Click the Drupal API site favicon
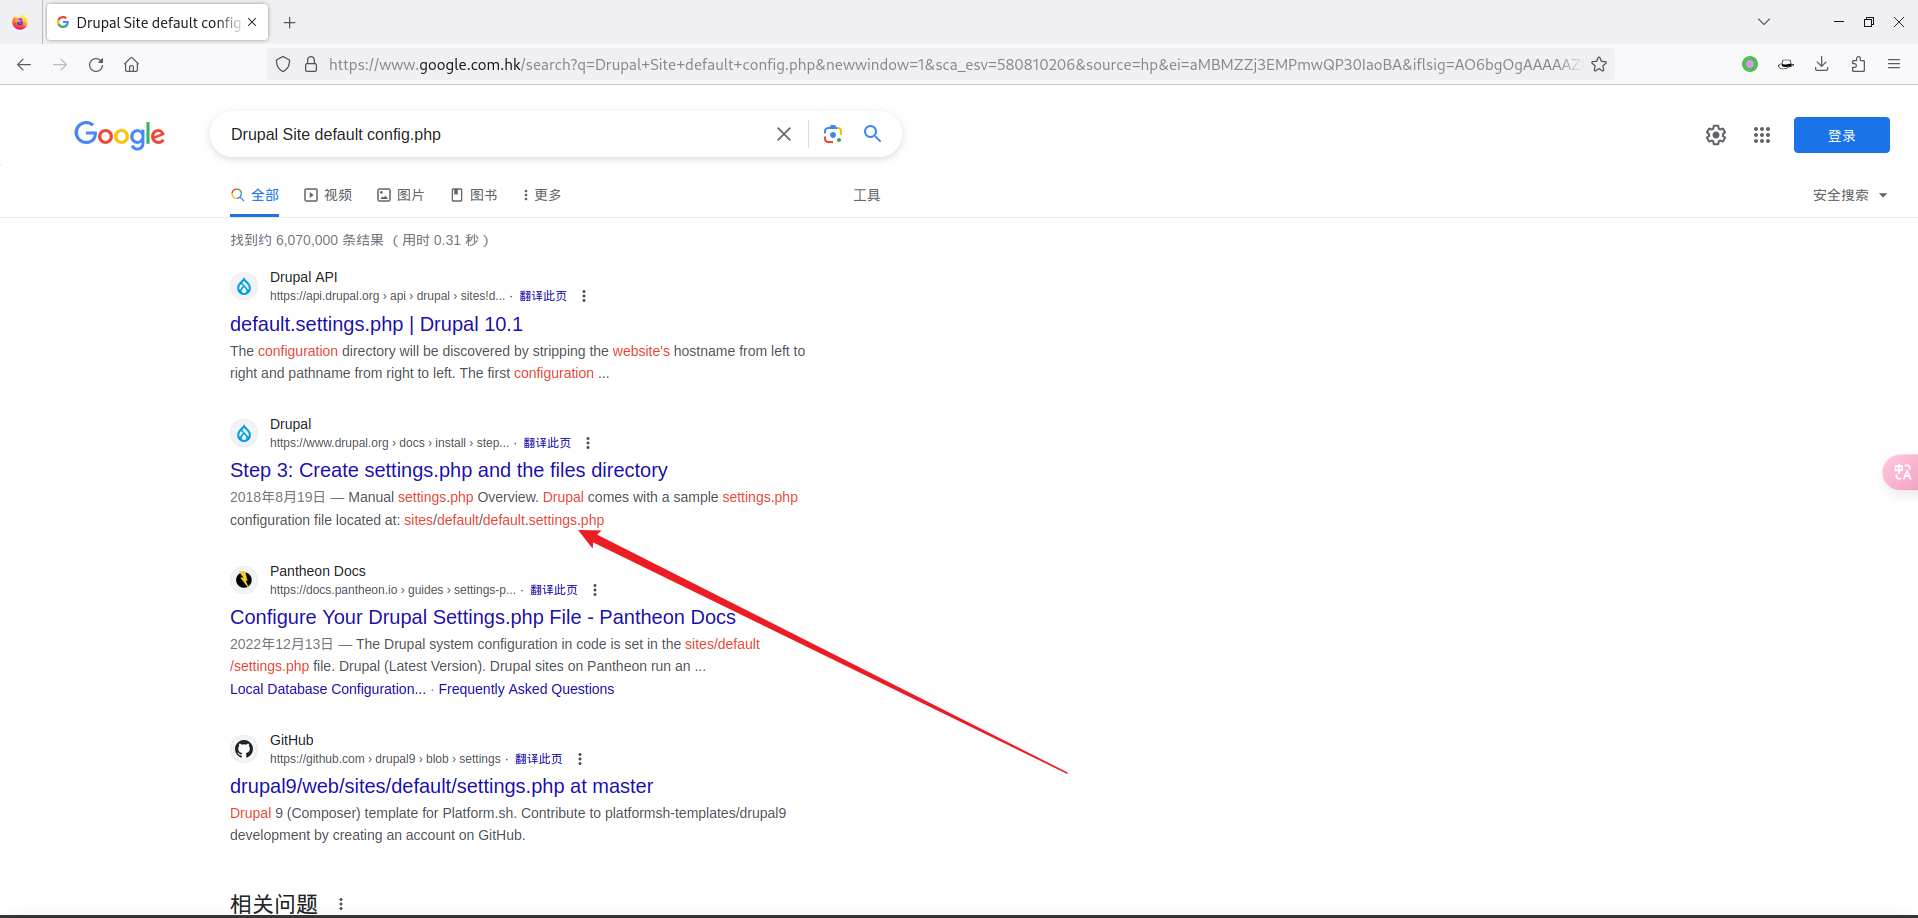This screenshot has height=918, width=1918. point(244,287)
